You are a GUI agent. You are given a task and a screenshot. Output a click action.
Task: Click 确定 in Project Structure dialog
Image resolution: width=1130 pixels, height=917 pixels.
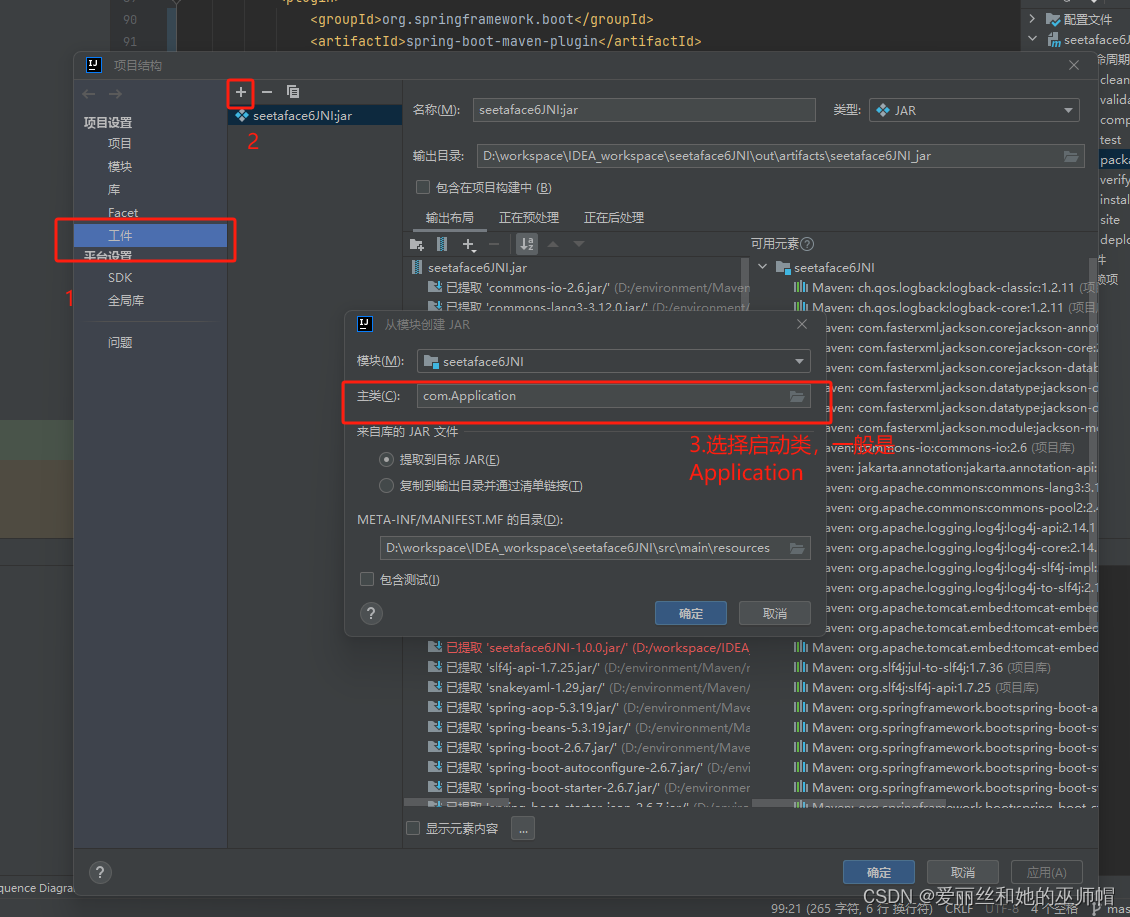878,872
